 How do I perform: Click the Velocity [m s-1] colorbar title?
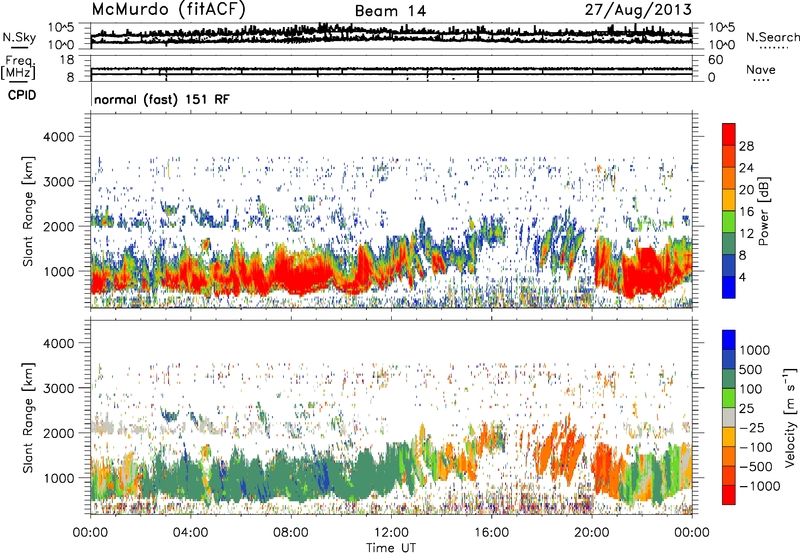(790, 417)
